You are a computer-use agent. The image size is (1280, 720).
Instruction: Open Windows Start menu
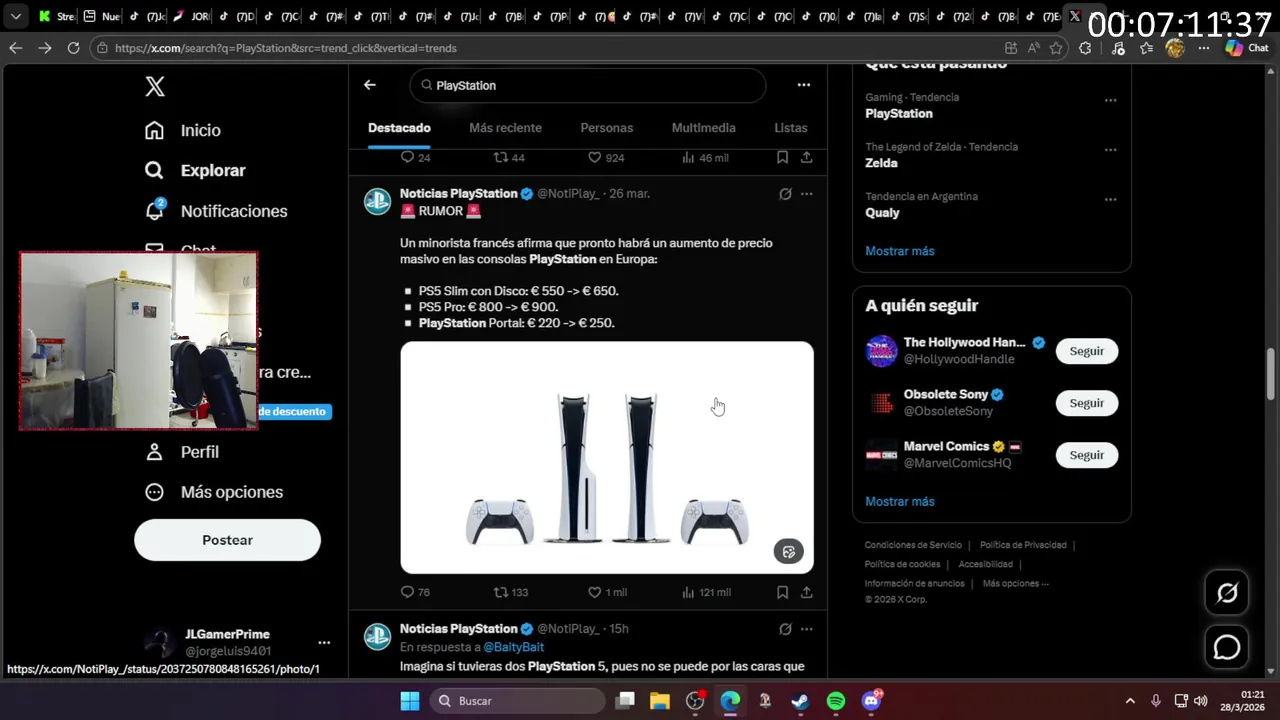[x=410, y=701]
